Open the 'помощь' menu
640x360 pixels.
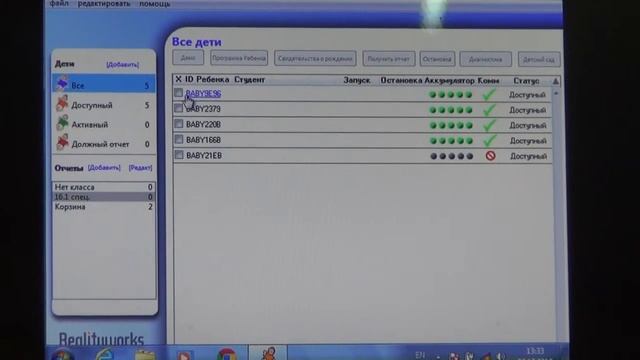coord(155,4)
